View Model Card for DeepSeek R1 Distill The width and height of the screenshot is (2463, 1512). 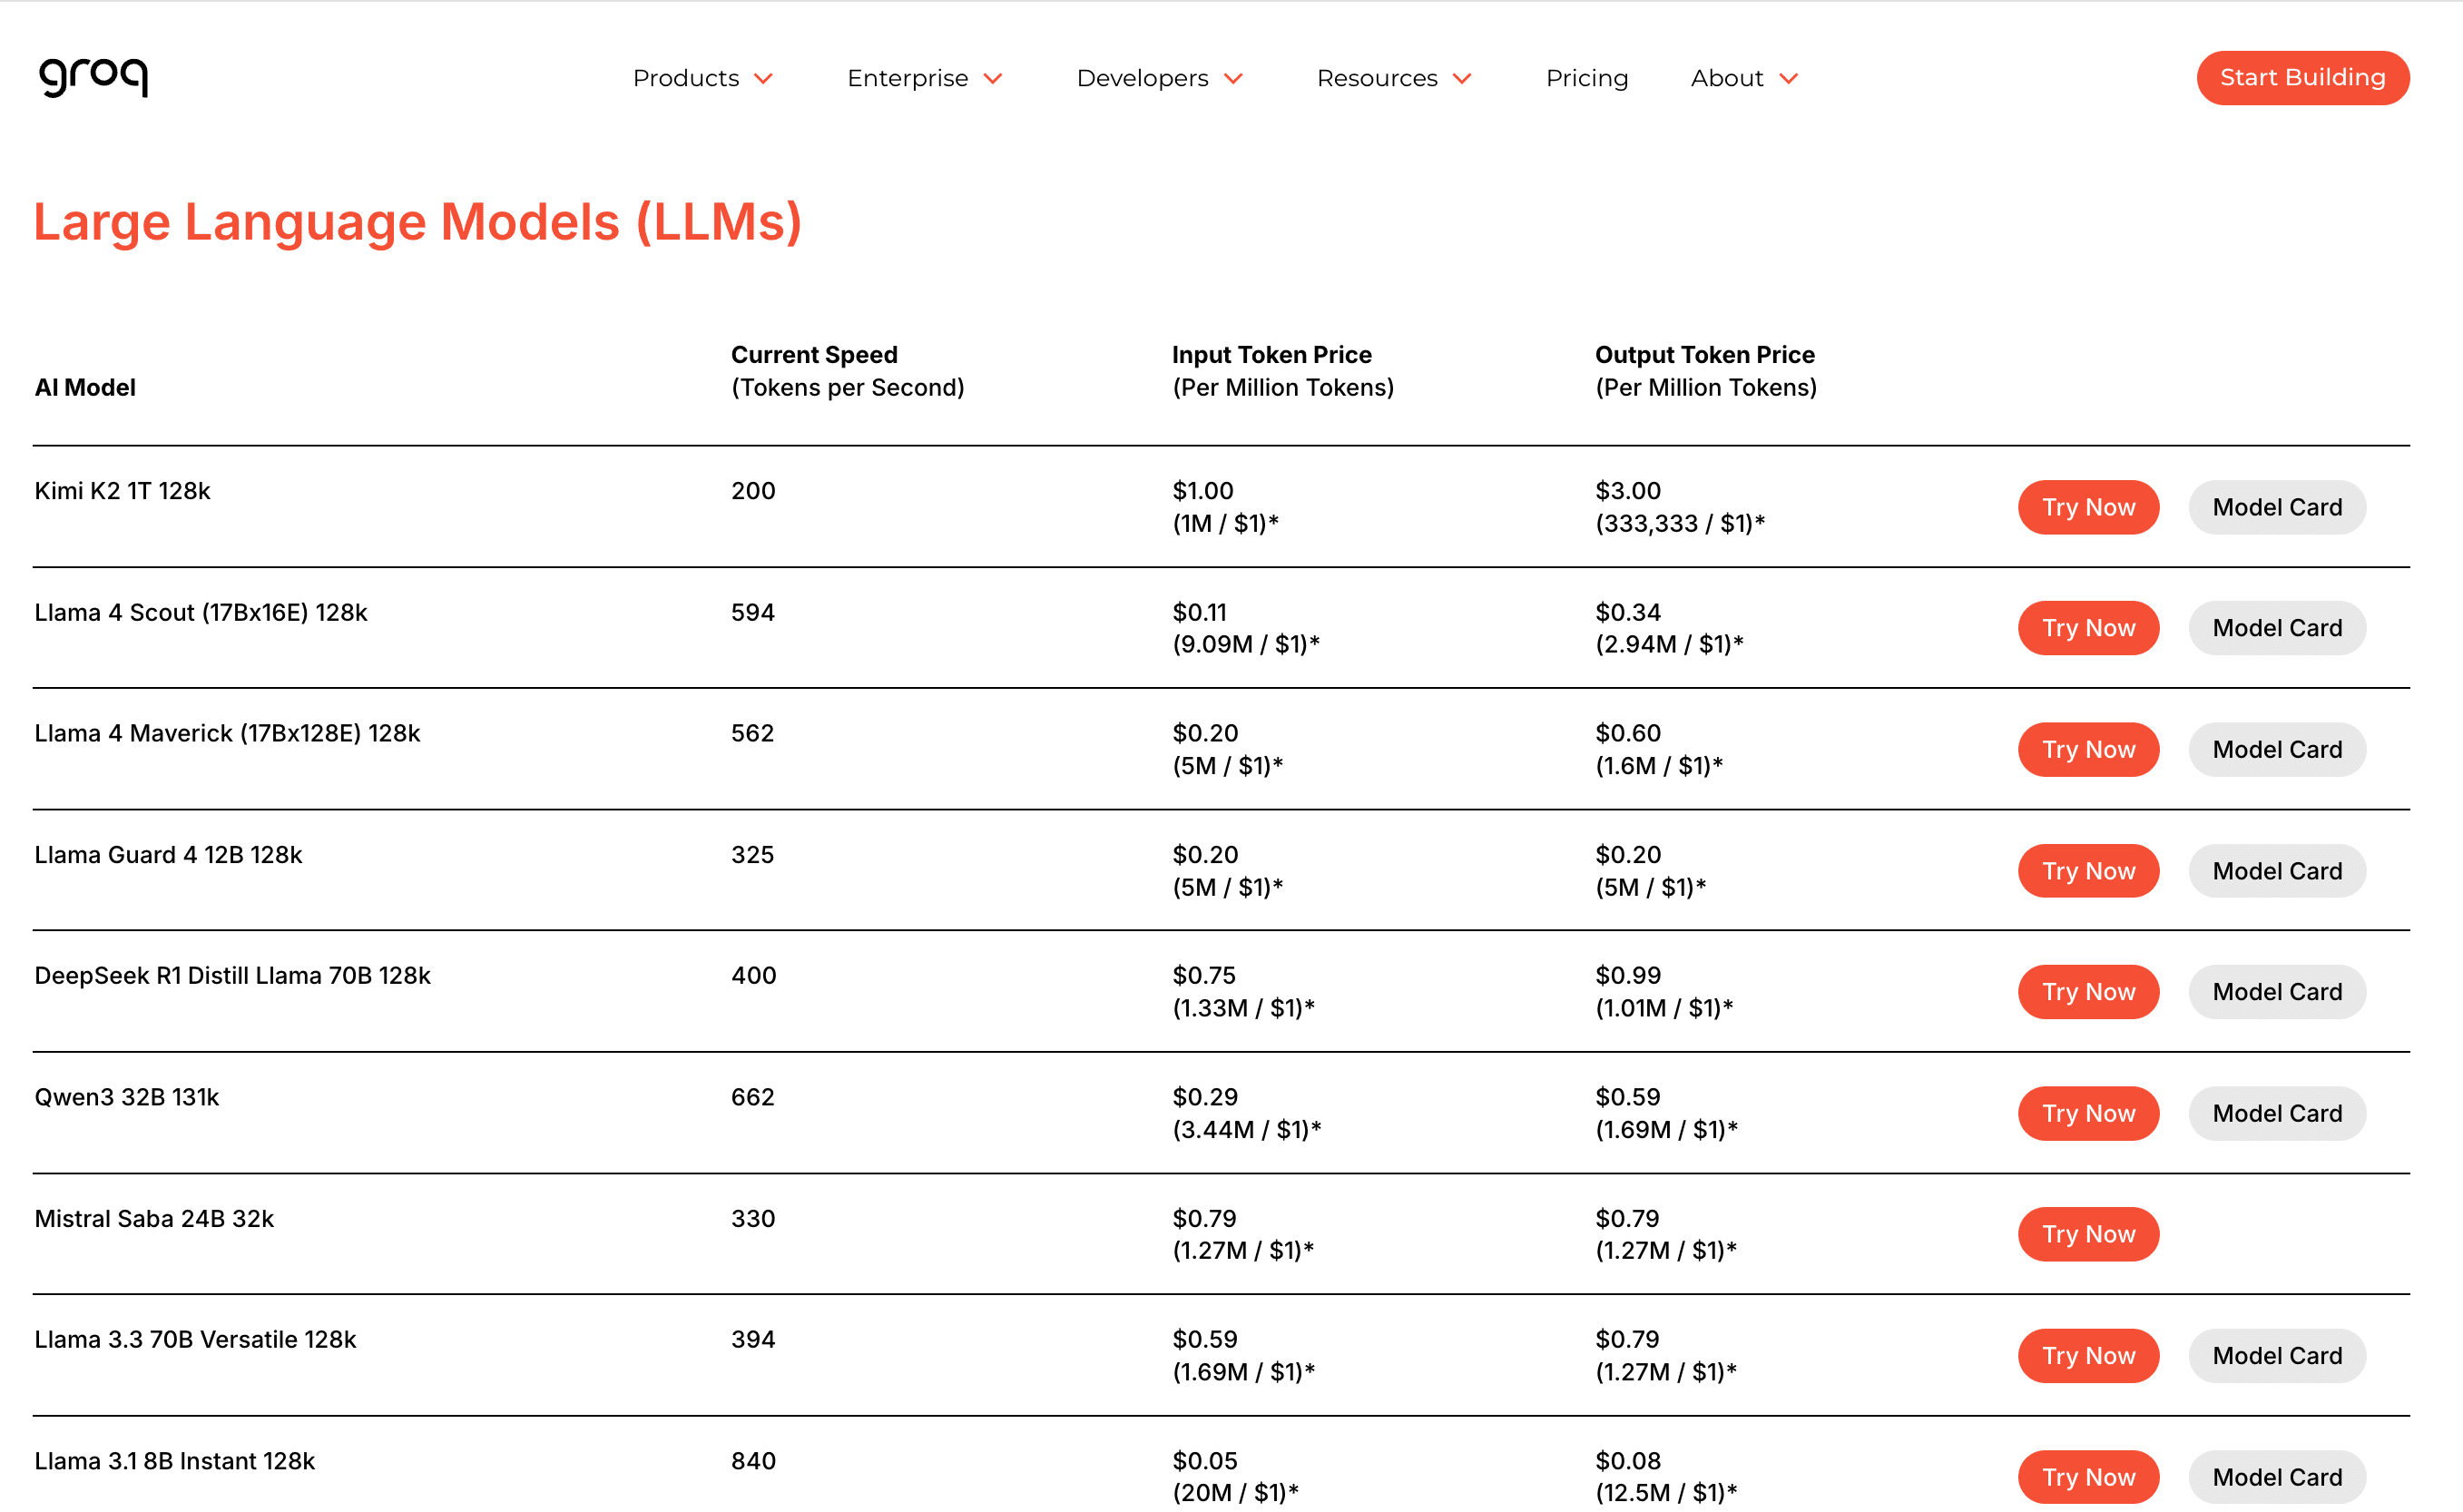pyautogui.click(x=2276, y=992)
